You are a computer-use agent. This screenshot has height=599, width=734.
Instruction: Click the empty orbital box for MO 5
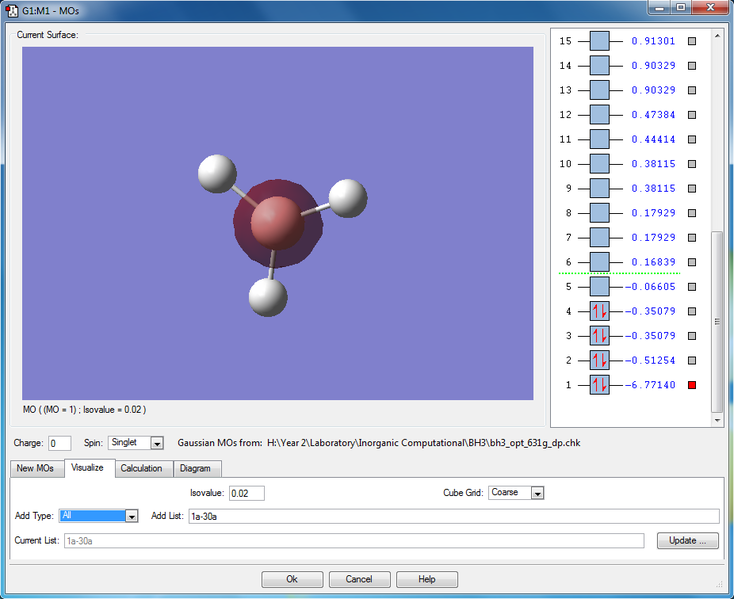click(599, 286)
